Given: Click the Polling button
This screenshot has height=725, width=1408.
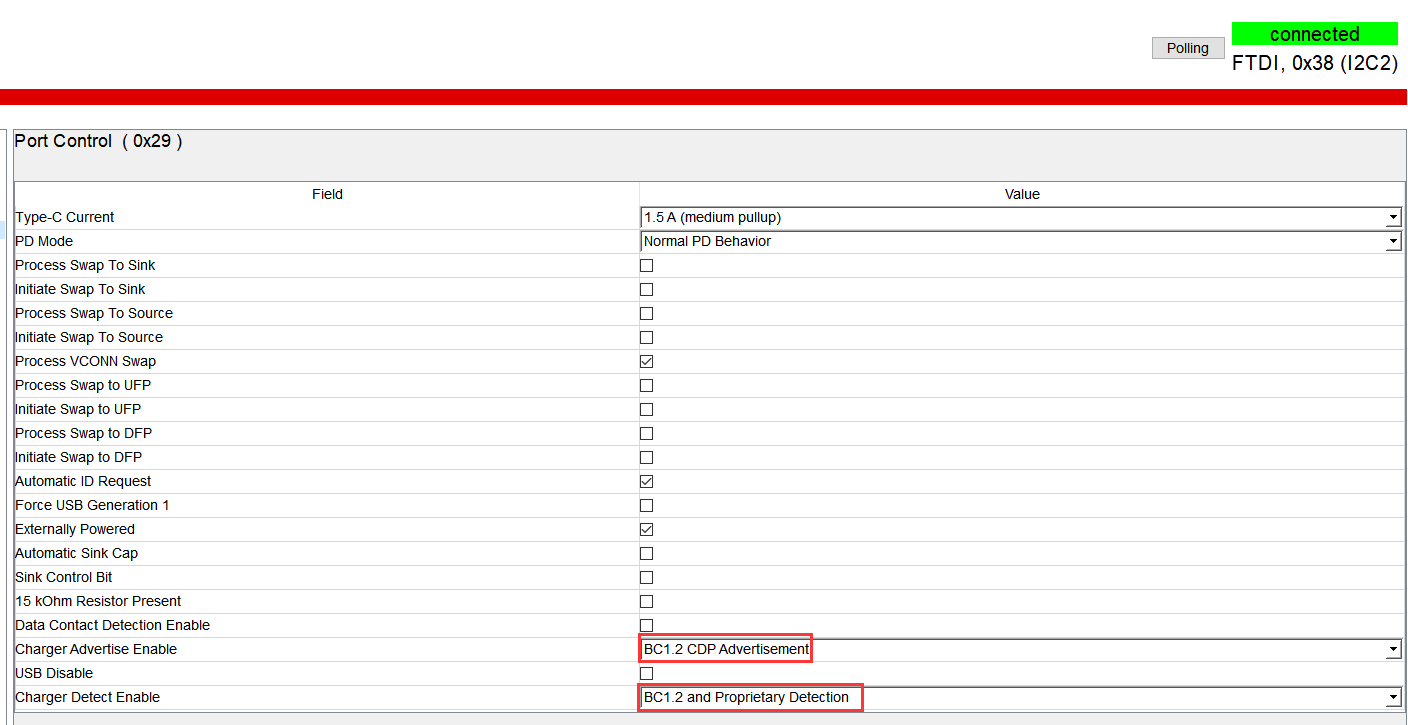Looking at the screenshot, I should point(1188,48).
